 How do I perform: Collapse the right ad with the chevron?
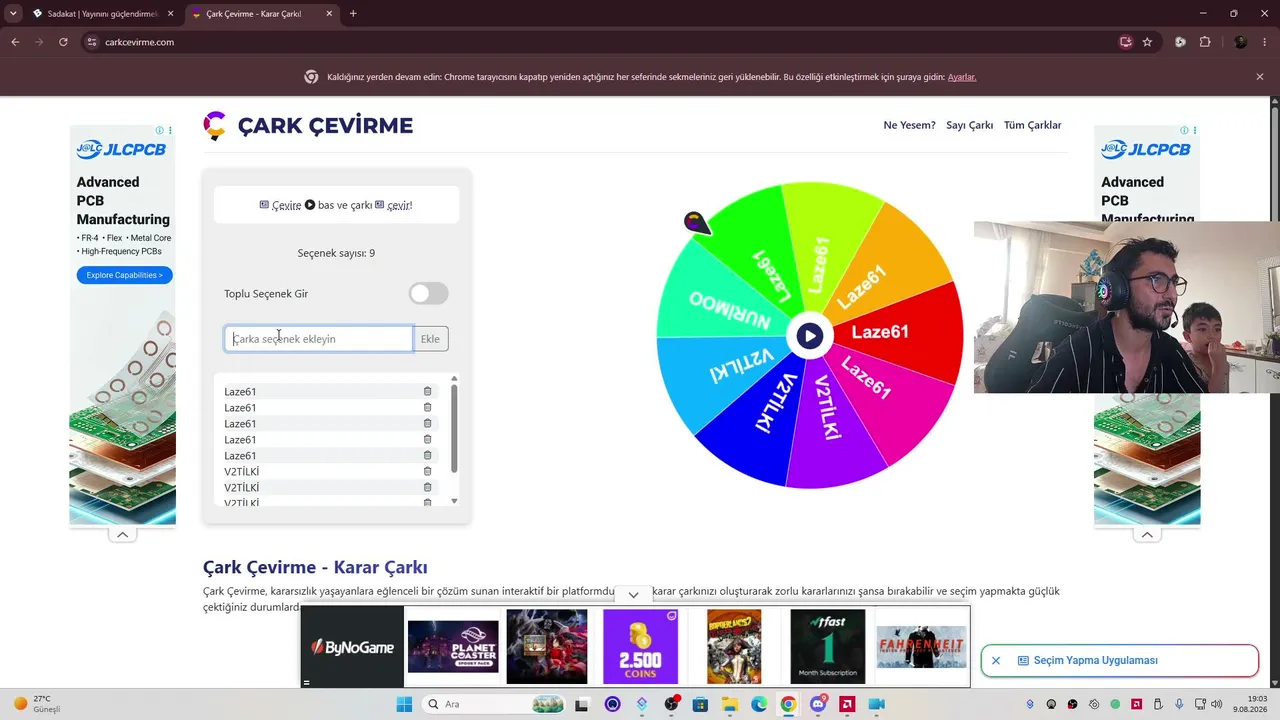coord(1147,534)
